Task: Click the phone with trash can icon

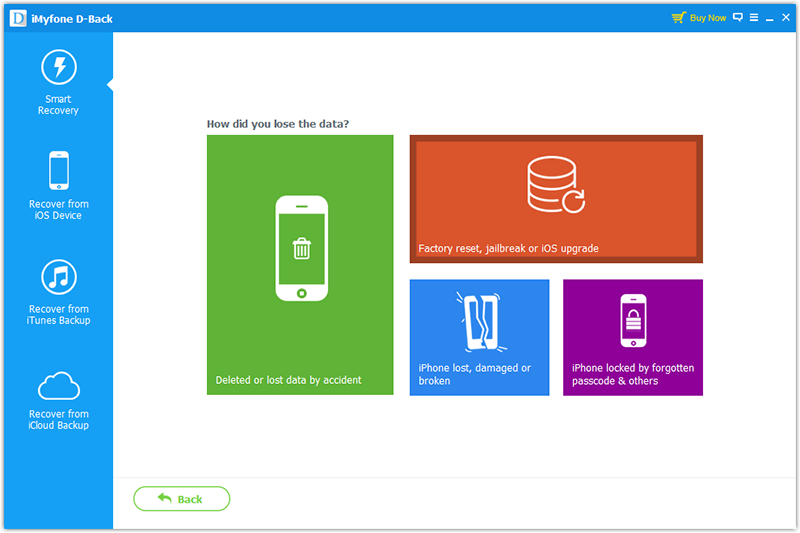Action: pos(302,248)
